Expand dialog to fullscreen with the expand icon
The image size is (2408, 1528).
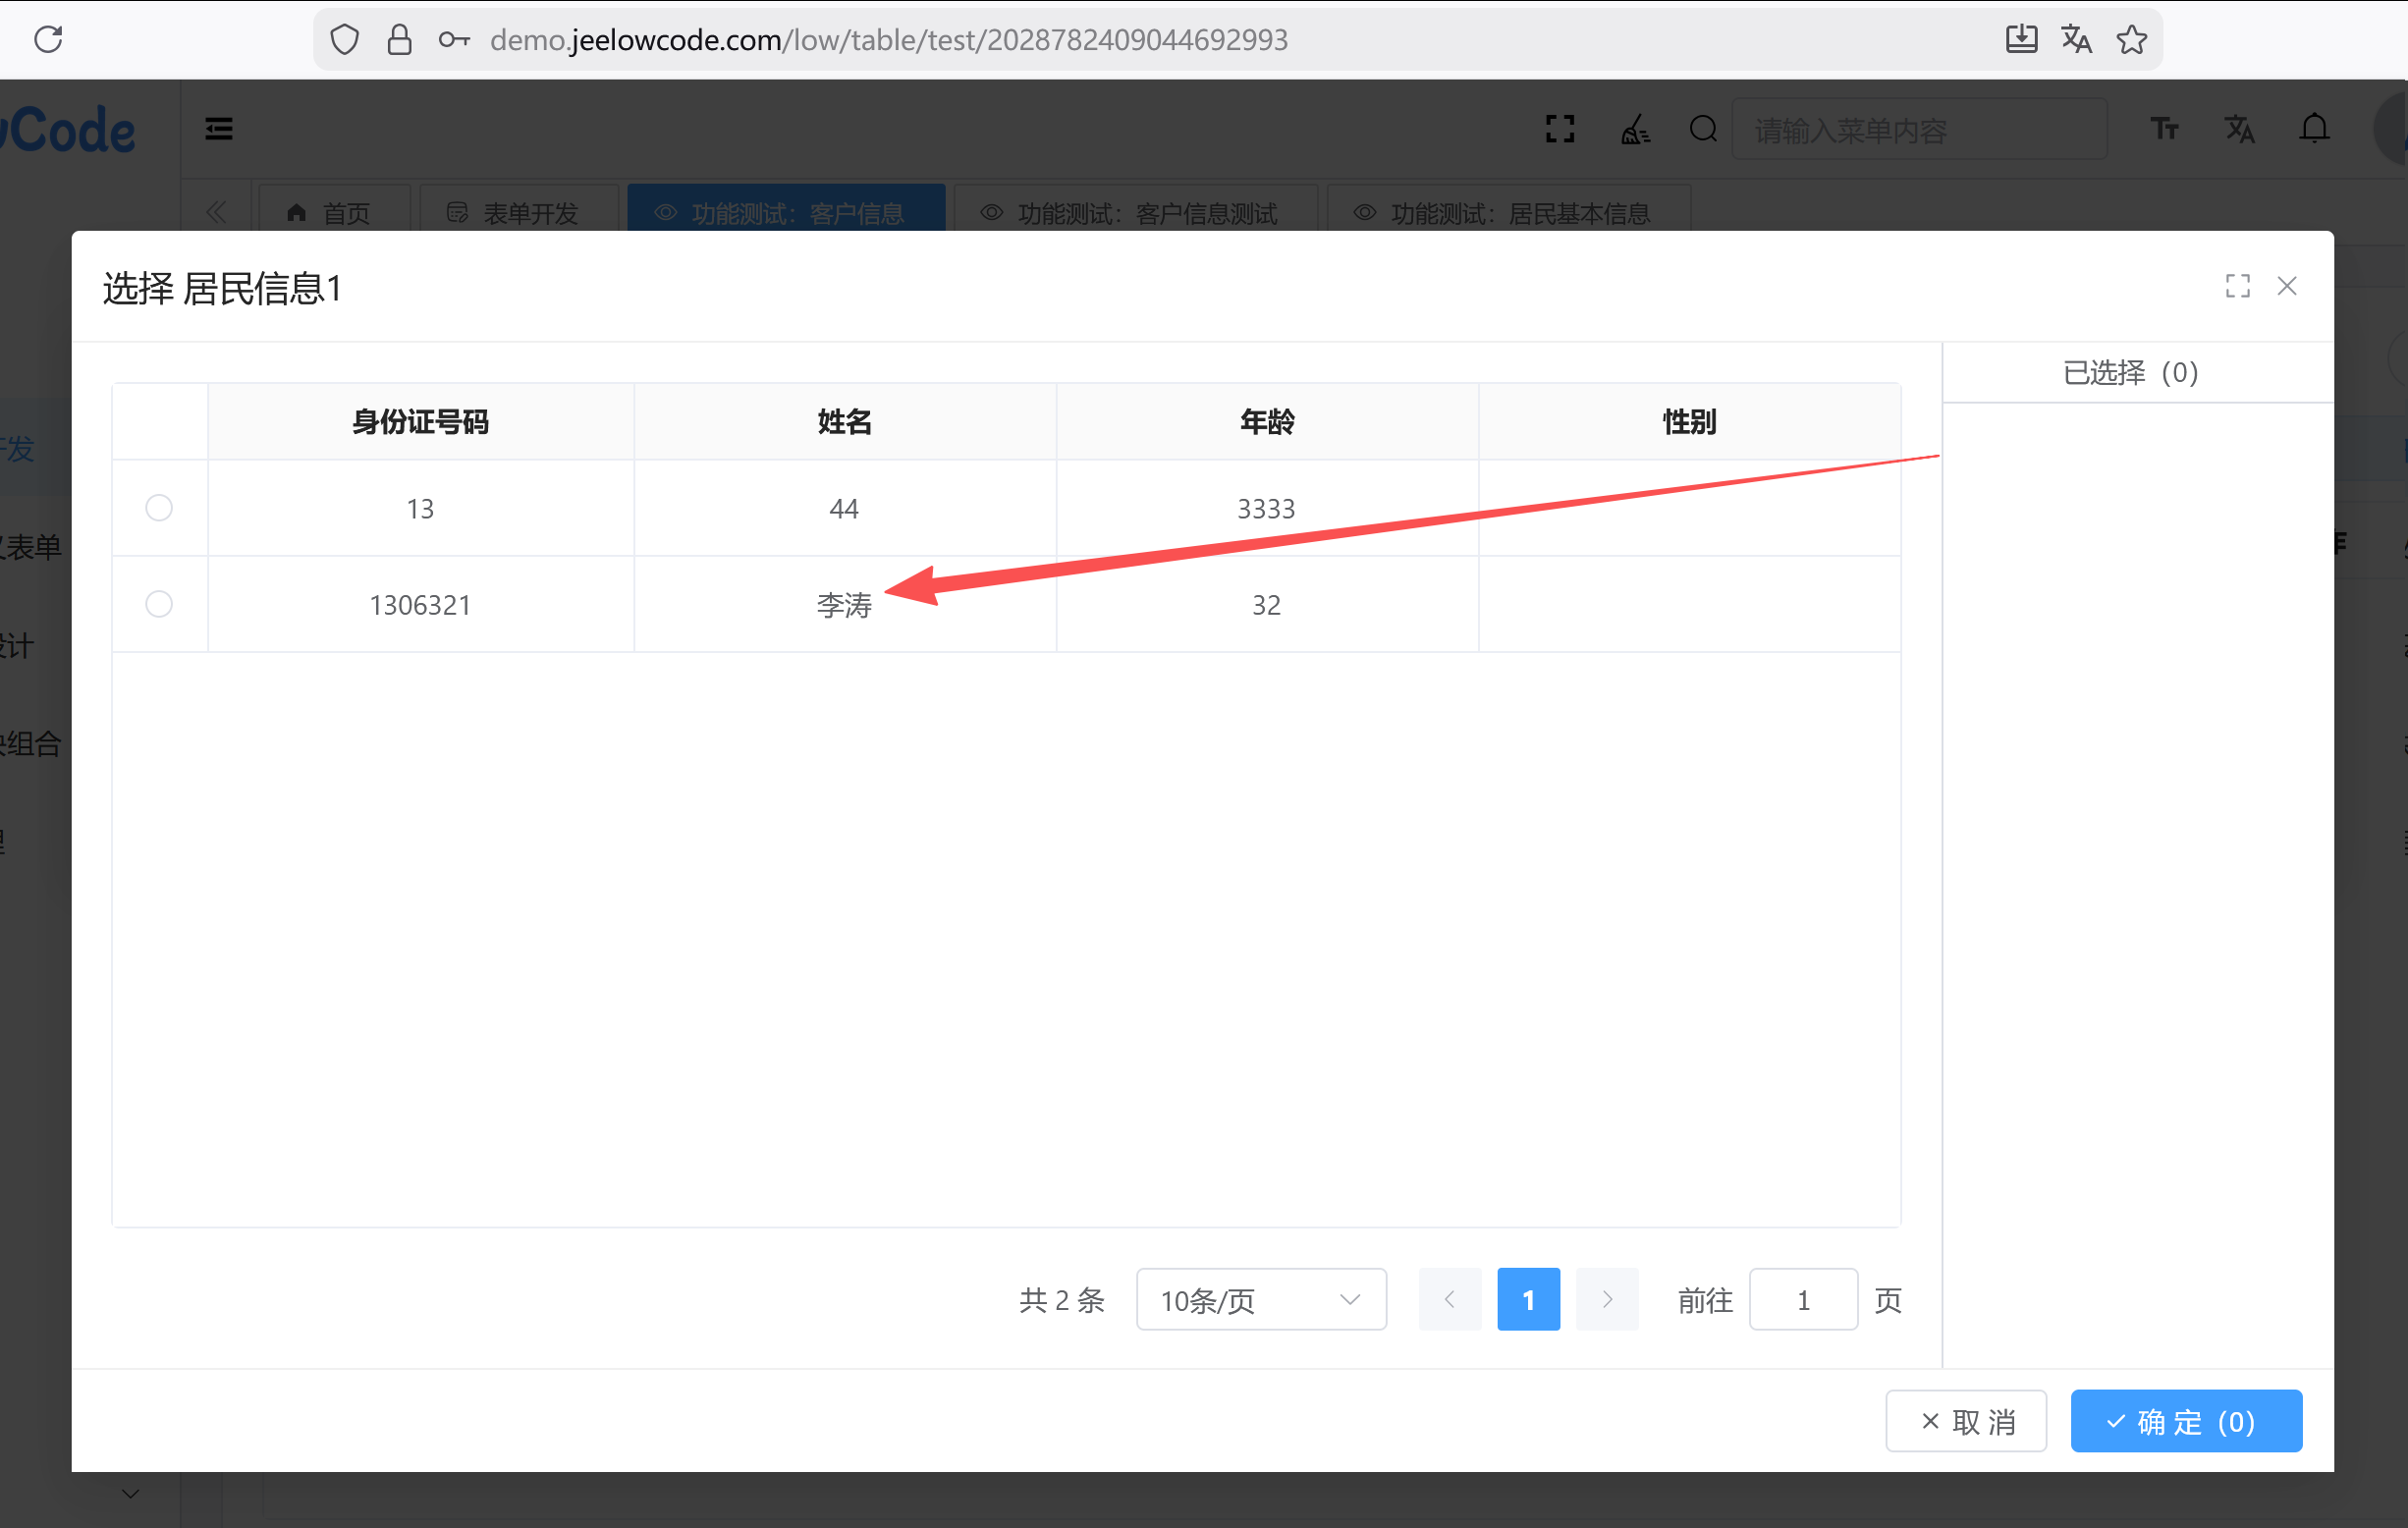tap(2237, 286)
